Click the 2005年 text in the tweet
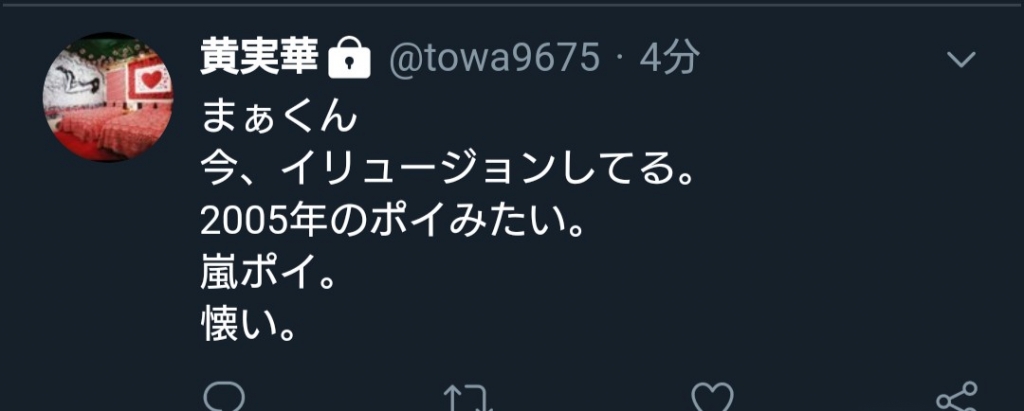This screenshot has height=411, width=1024. click(x=261, y=223)
